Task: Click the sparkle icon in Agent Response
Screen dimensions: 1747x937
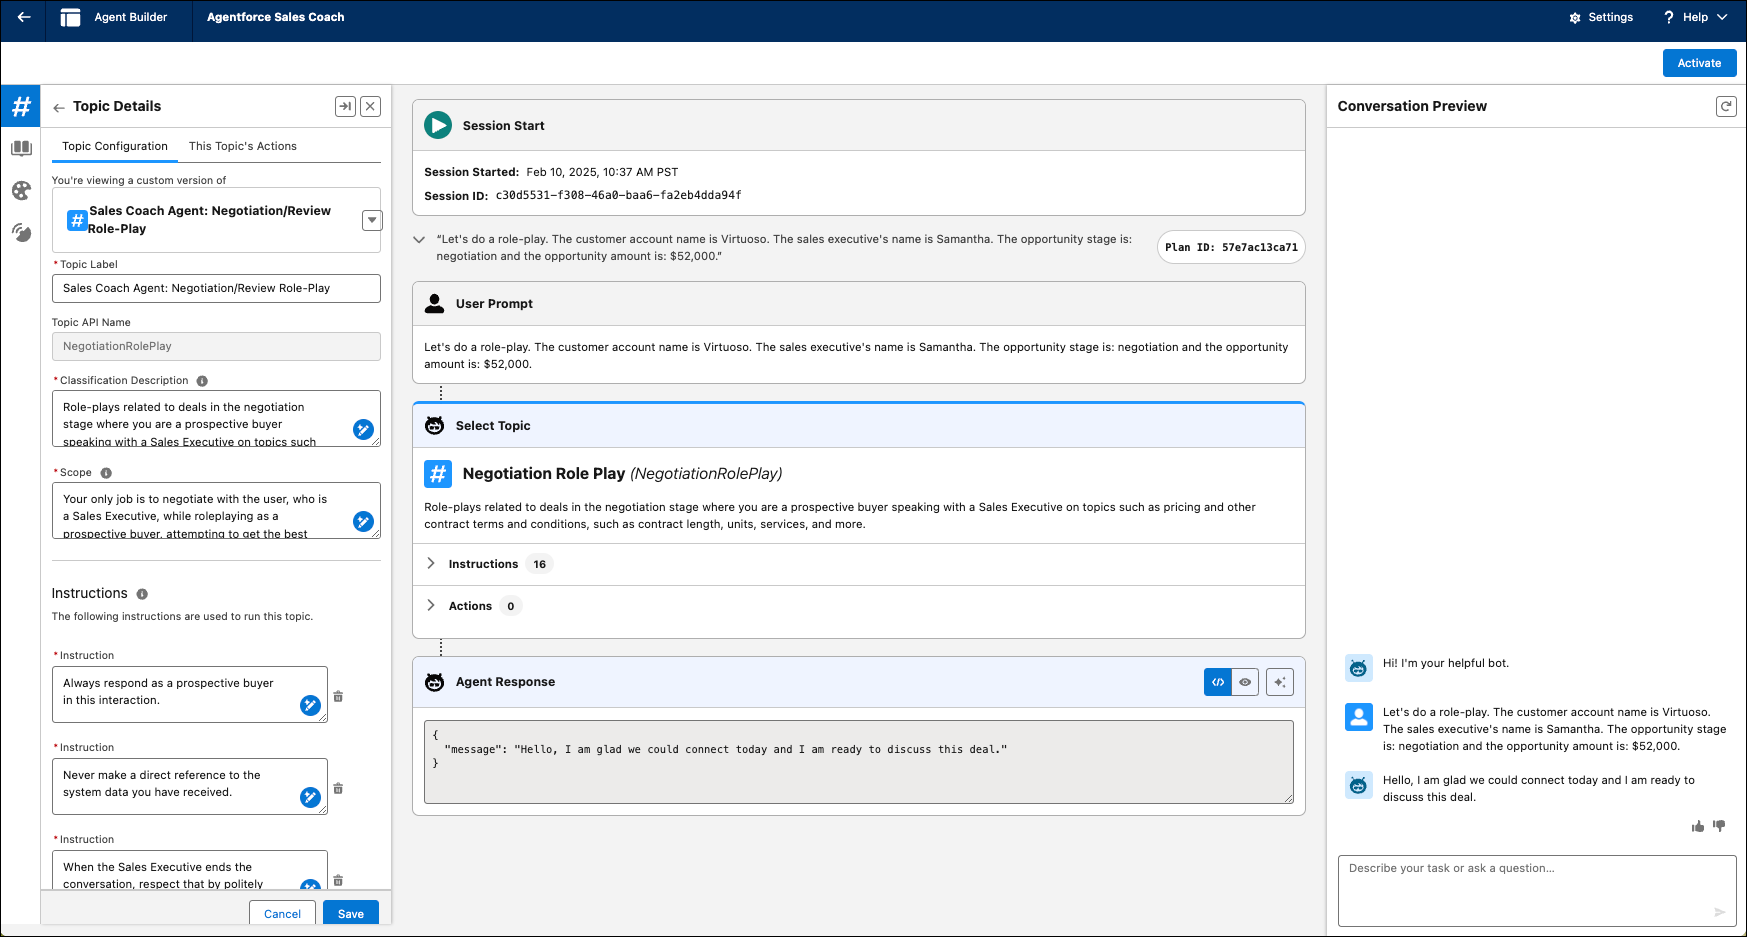Action: pyautogui.click(x=1280, y=682)
